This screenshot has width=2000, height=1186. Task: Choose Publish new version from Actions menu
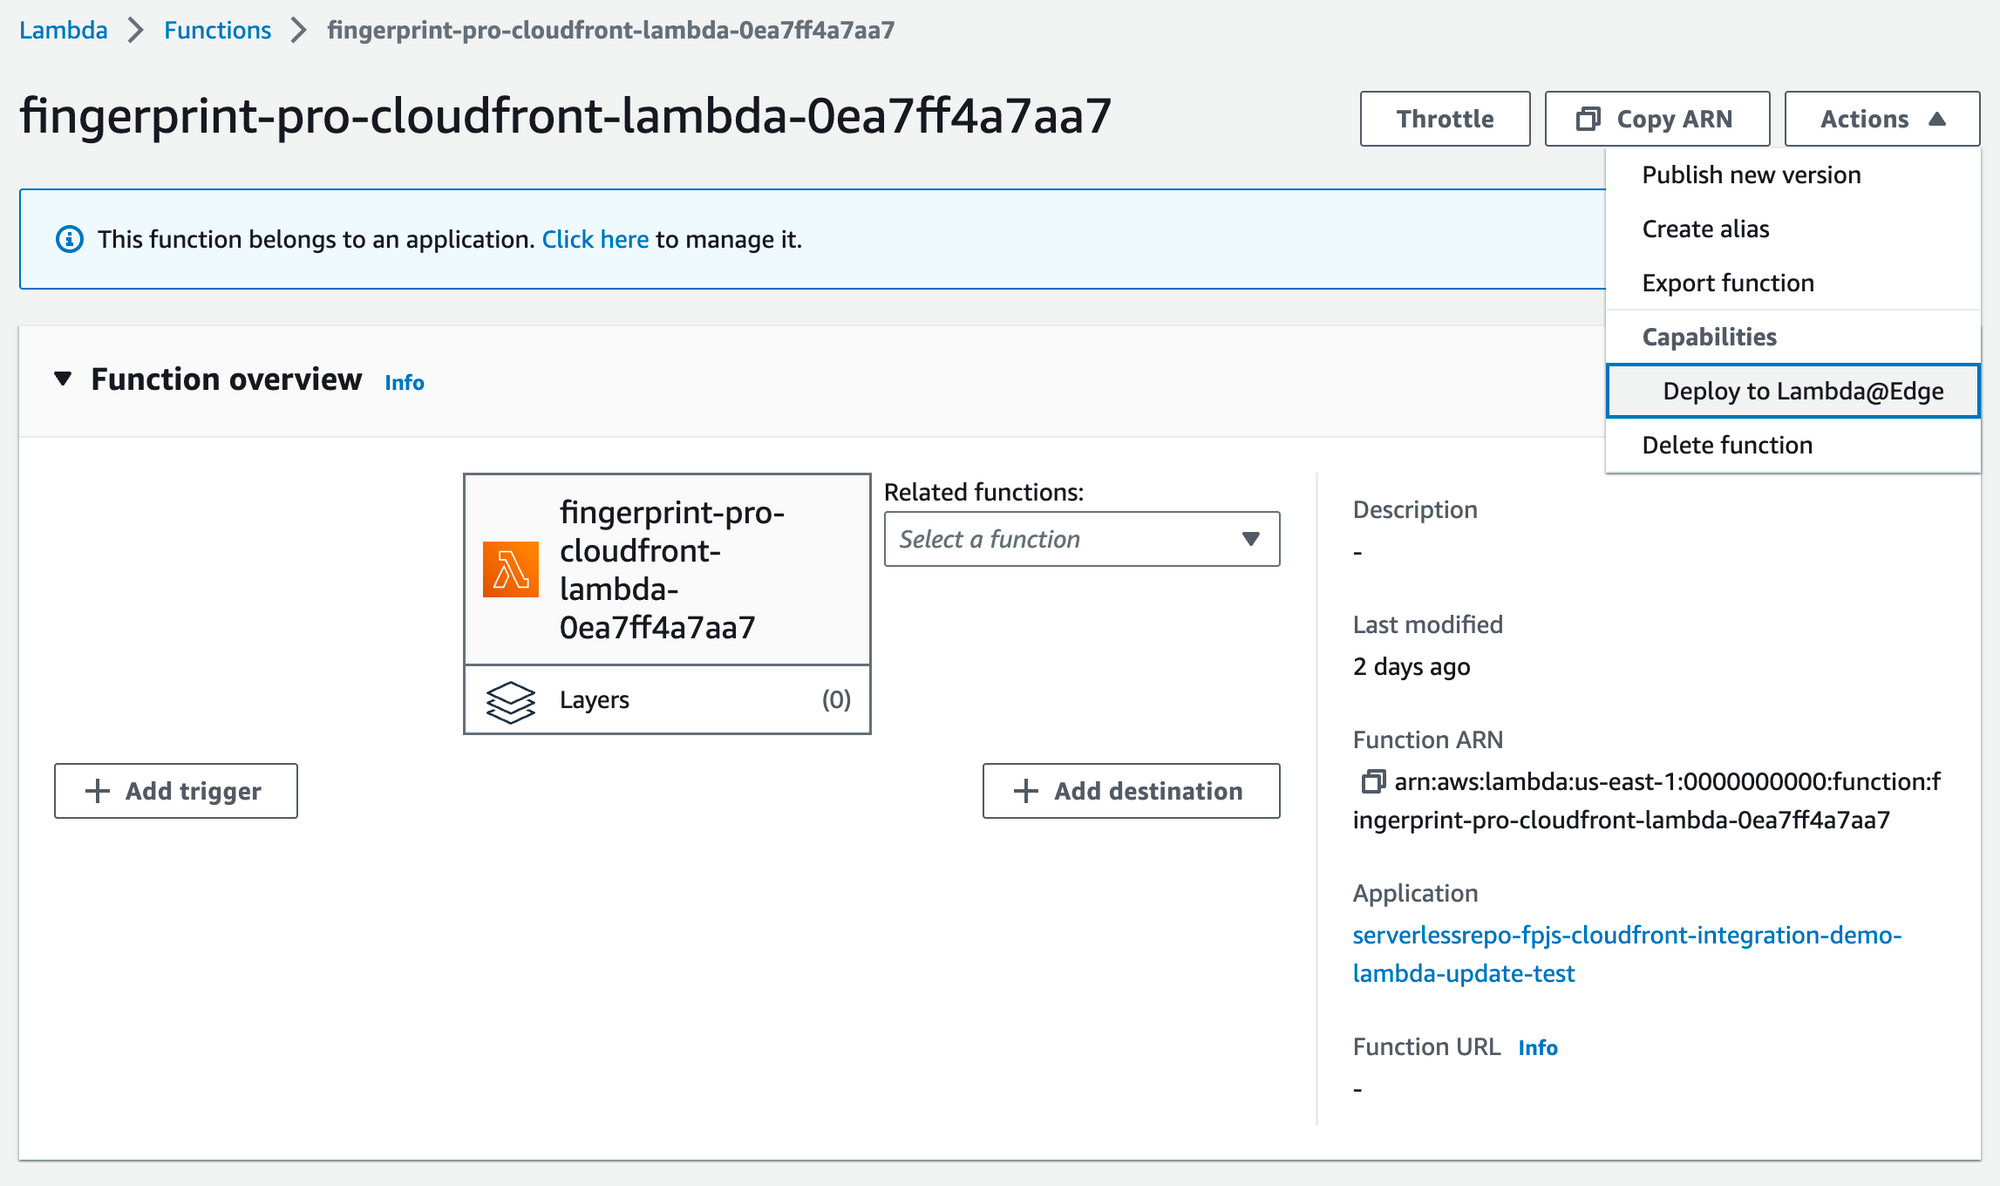tap(1750, 175)
